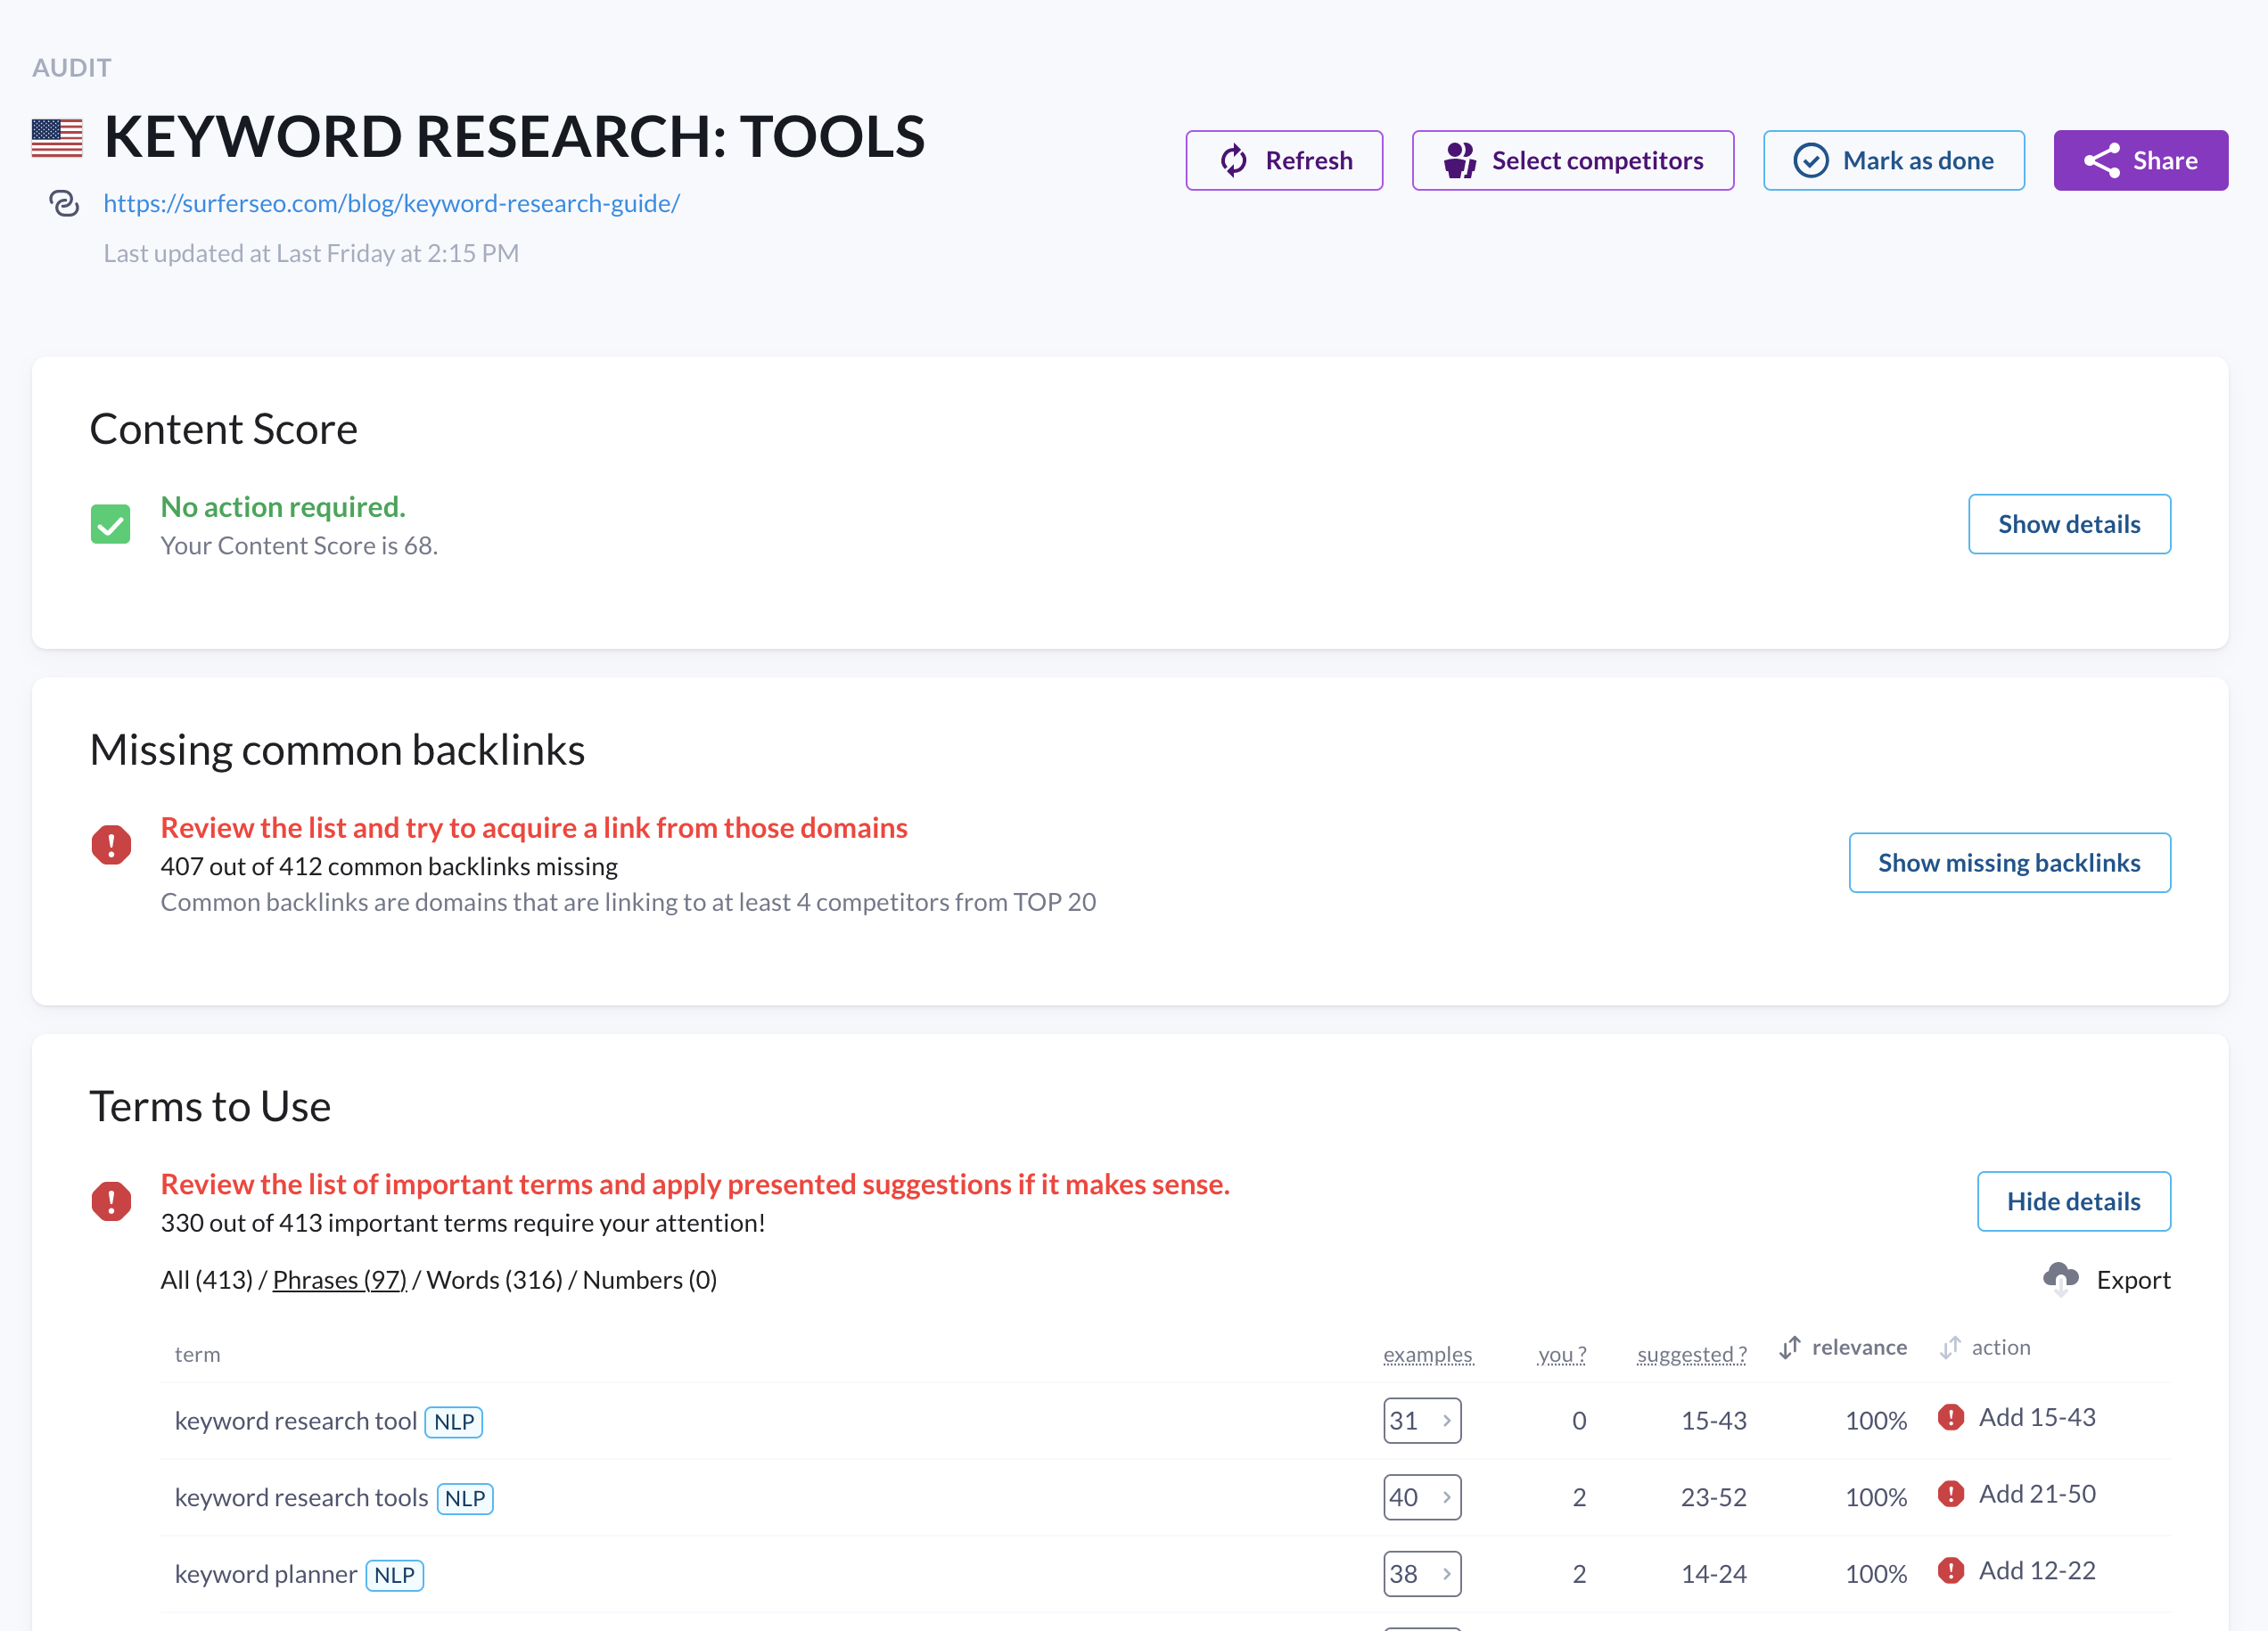Expand examples 40 for keyword research tools
This screenshot has width=2268, height=1631.
click(1421, 1497)
